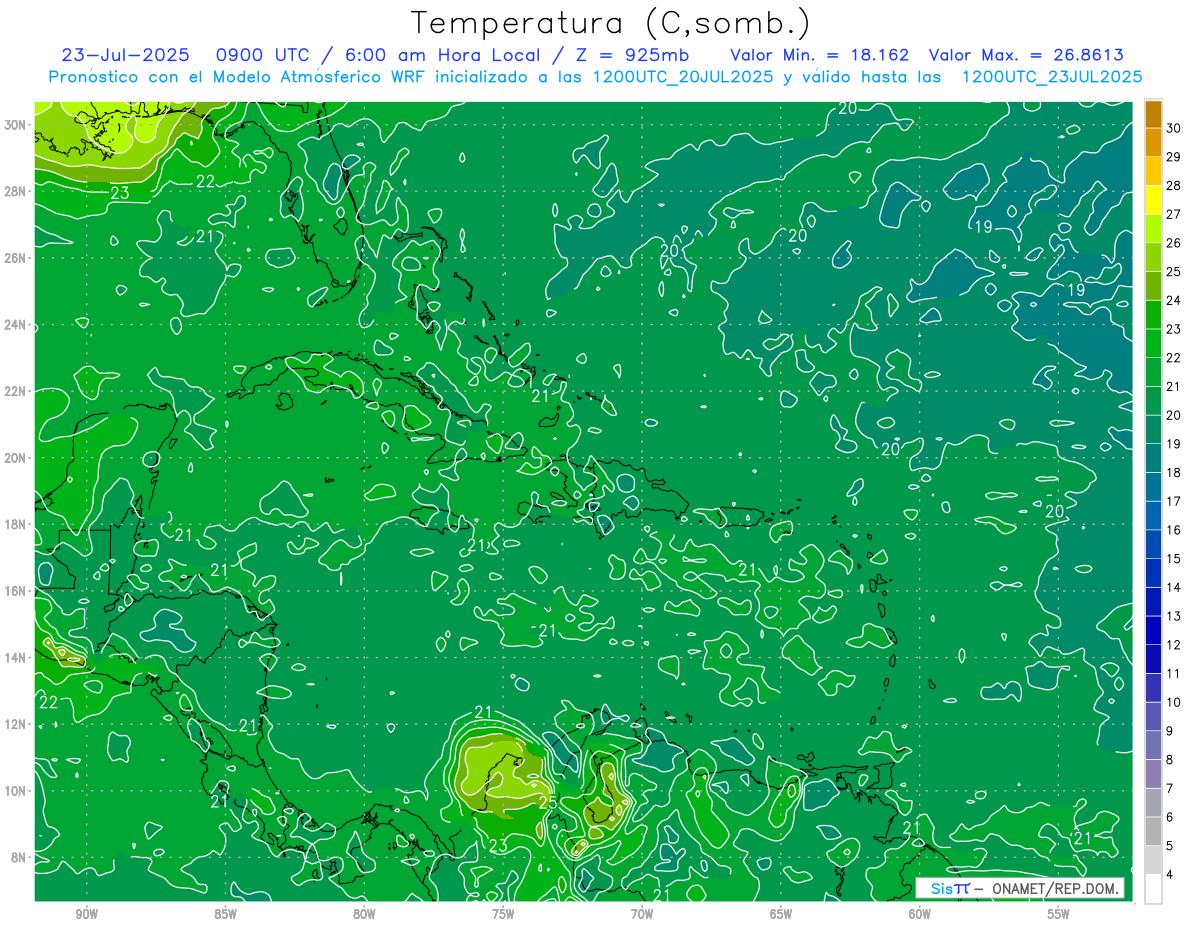Click the lime colorbar swatch between 26 and 27
The width and height of the screenshot is (1200, 927).
pos(1153,228)
